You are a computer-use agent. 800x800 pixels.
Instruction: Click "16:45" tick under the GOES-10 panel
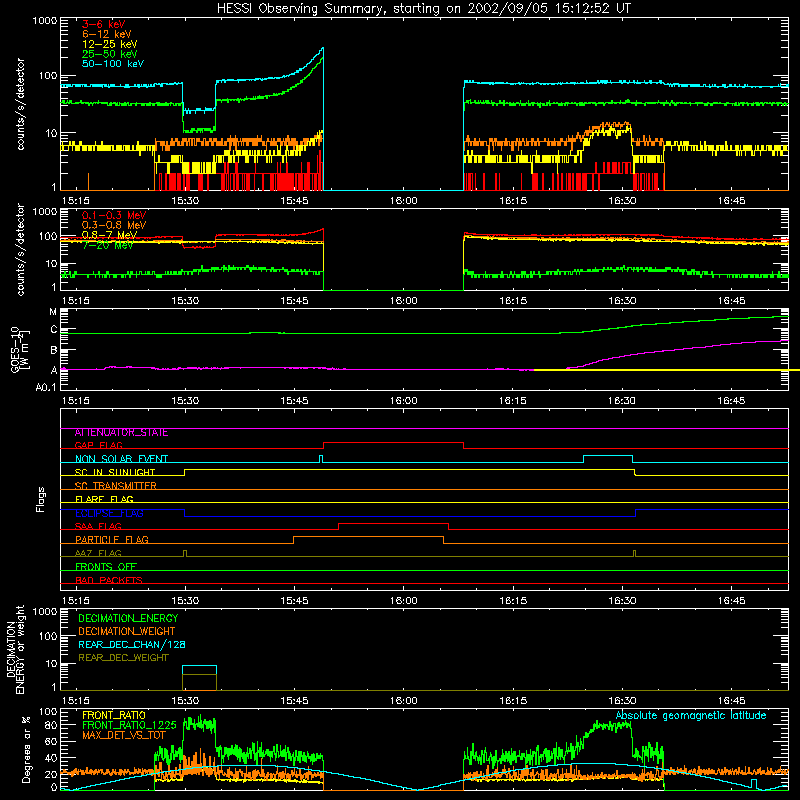coord(731,401)
